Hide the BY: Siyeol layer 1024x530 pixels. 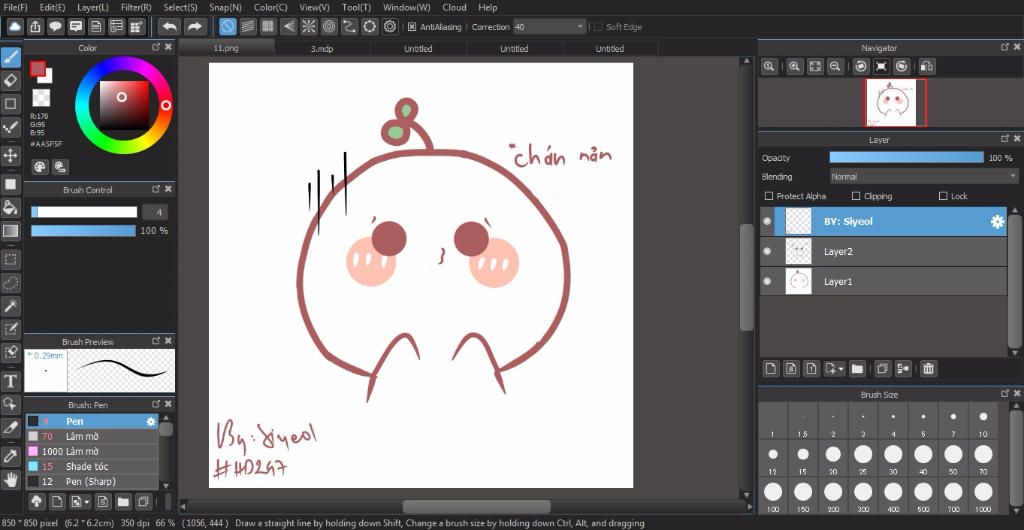pos(767,221)
